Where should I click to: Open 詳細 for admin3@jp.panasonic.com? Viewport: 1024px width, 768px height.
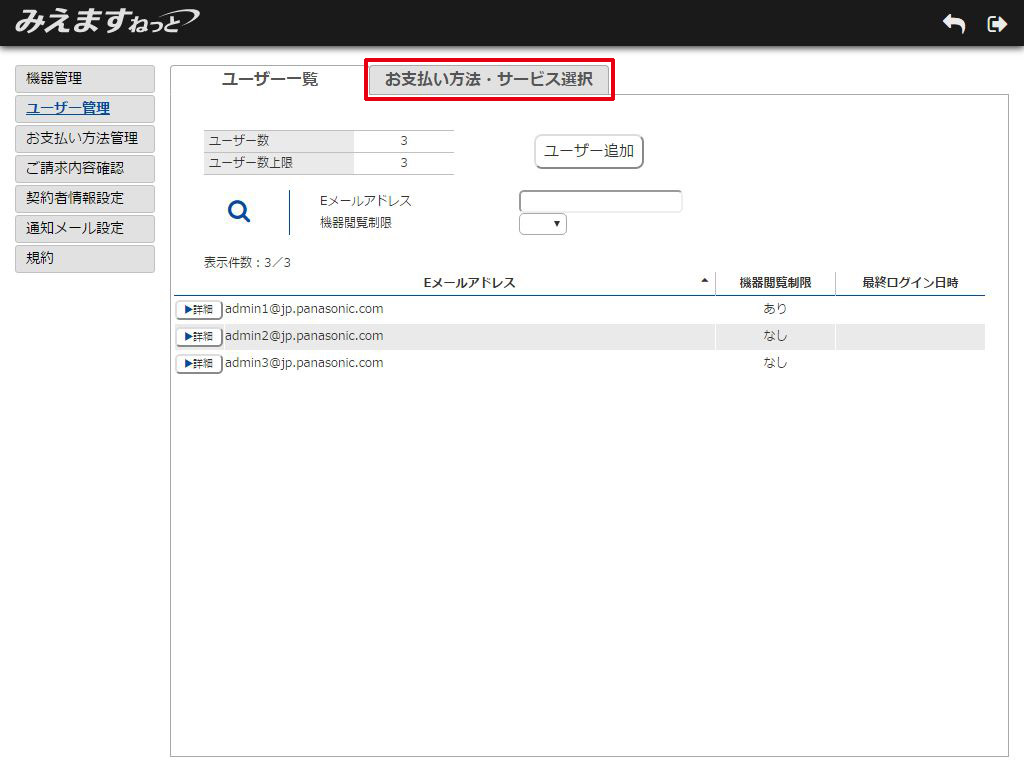199,364
